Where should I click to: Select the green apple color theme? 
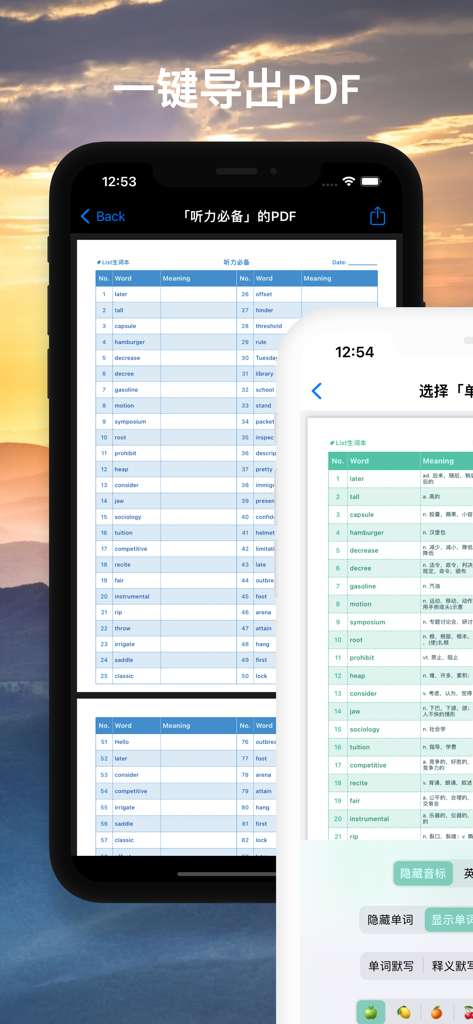pos(370,1012)
